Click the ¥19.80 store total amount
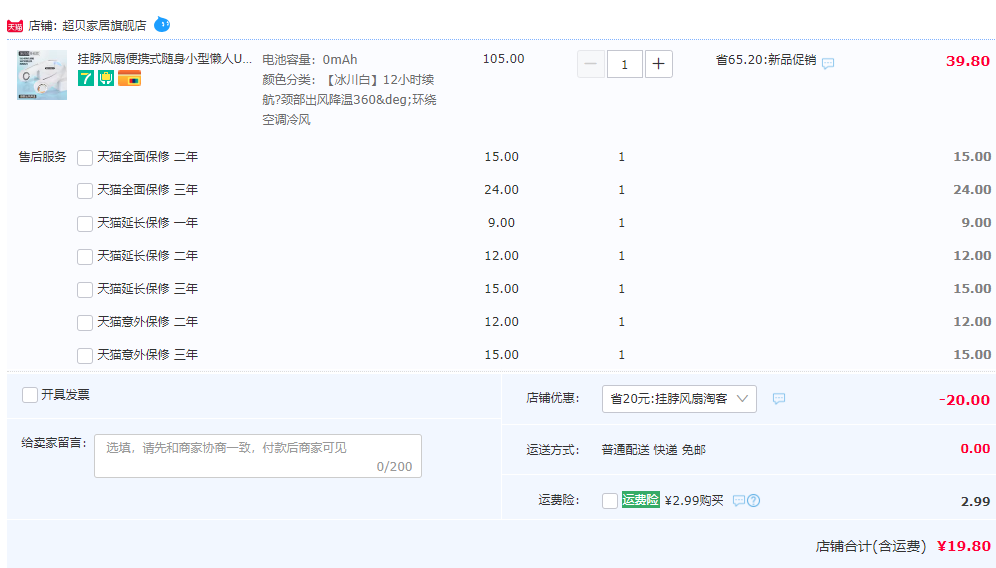996x568 pixels. point(964,546)
